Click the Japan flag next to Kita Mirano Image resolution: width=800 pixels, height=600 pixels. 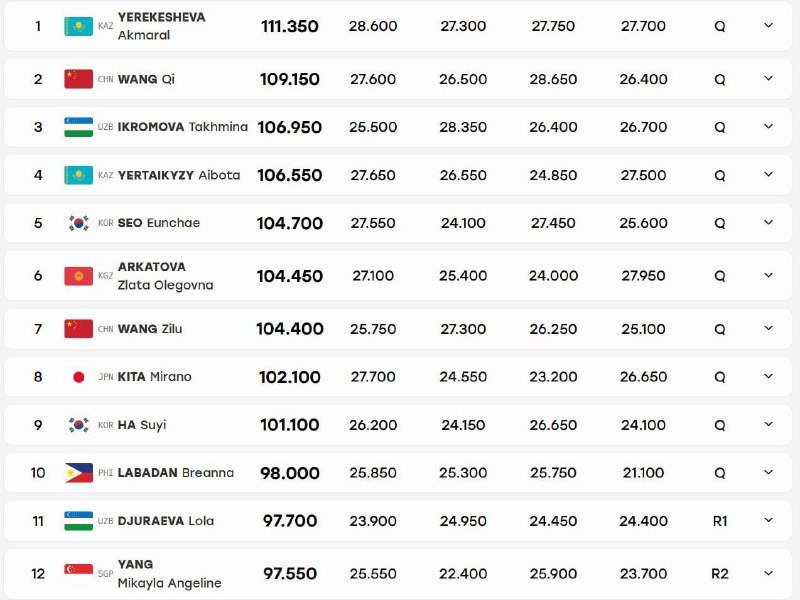(79, 377)
